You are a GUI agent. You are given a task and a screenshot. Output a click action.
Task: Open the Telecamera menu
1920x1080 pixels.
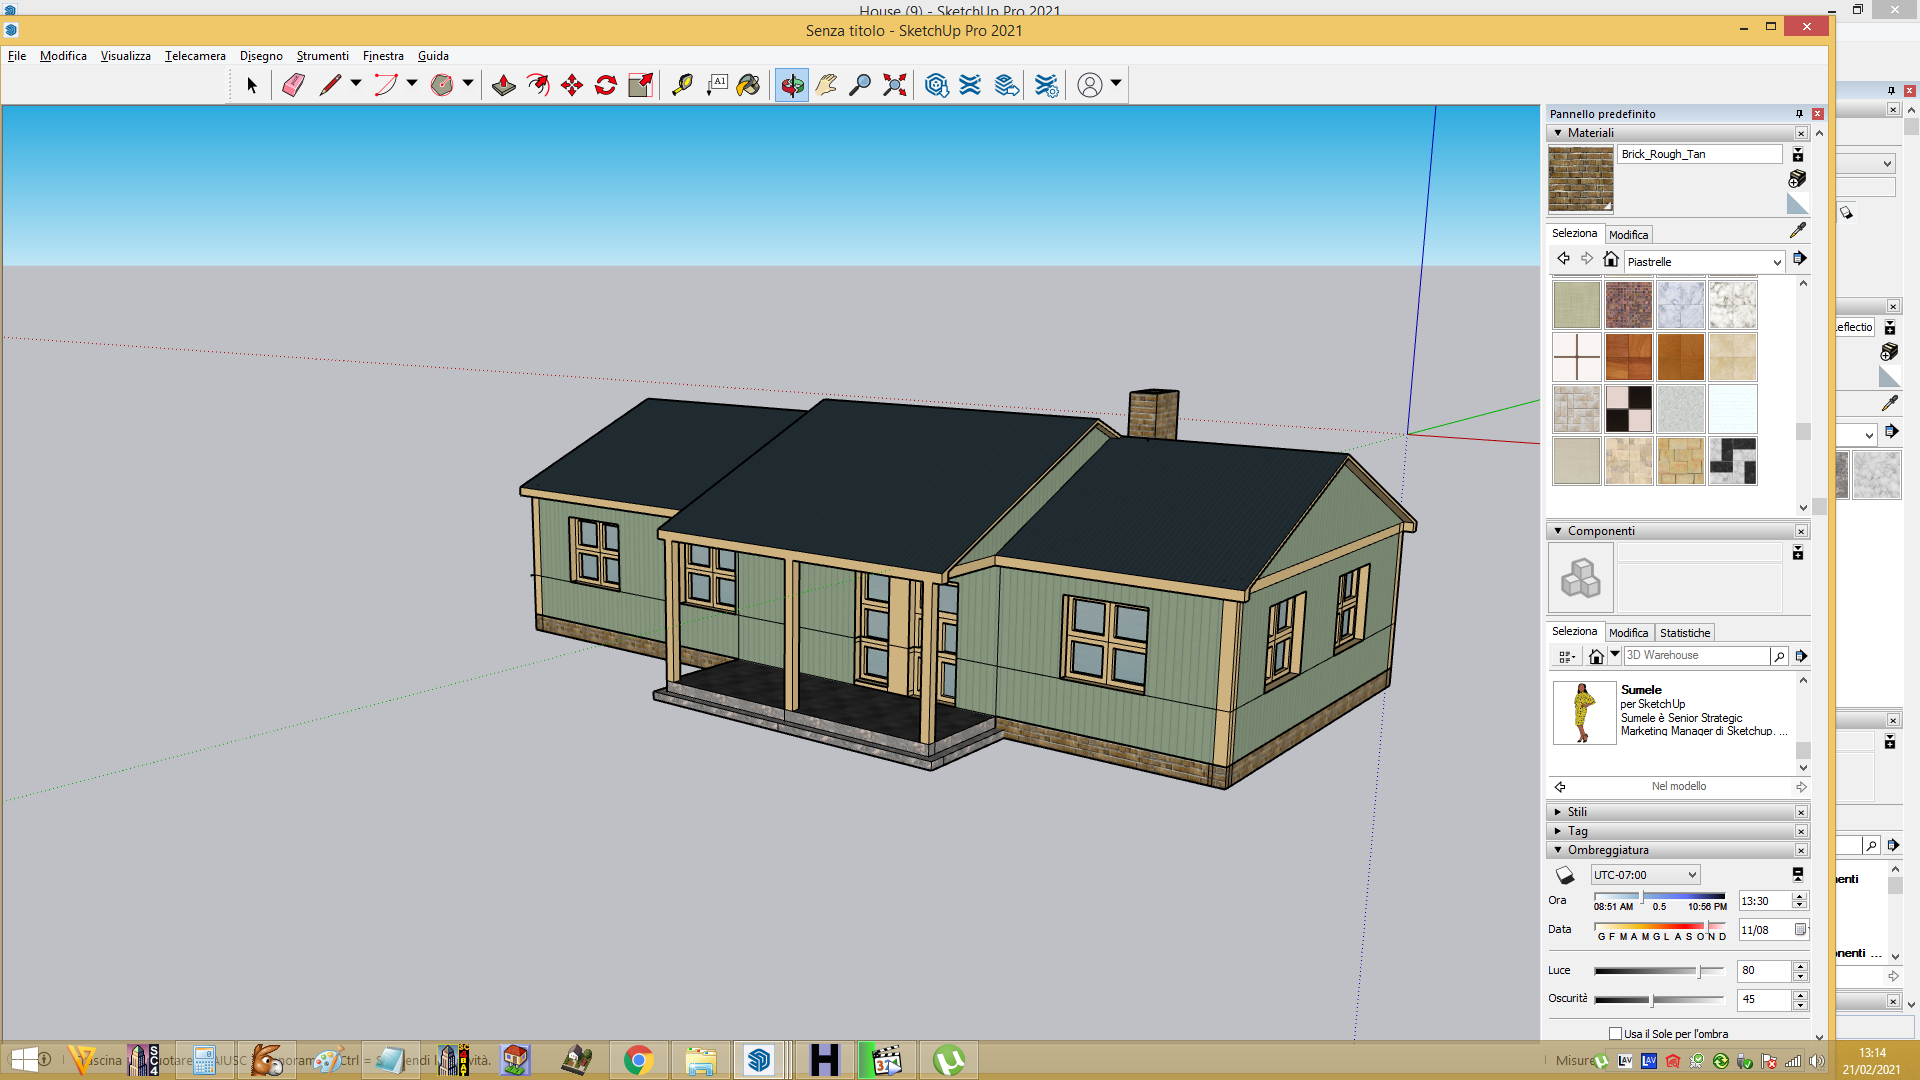195,56
